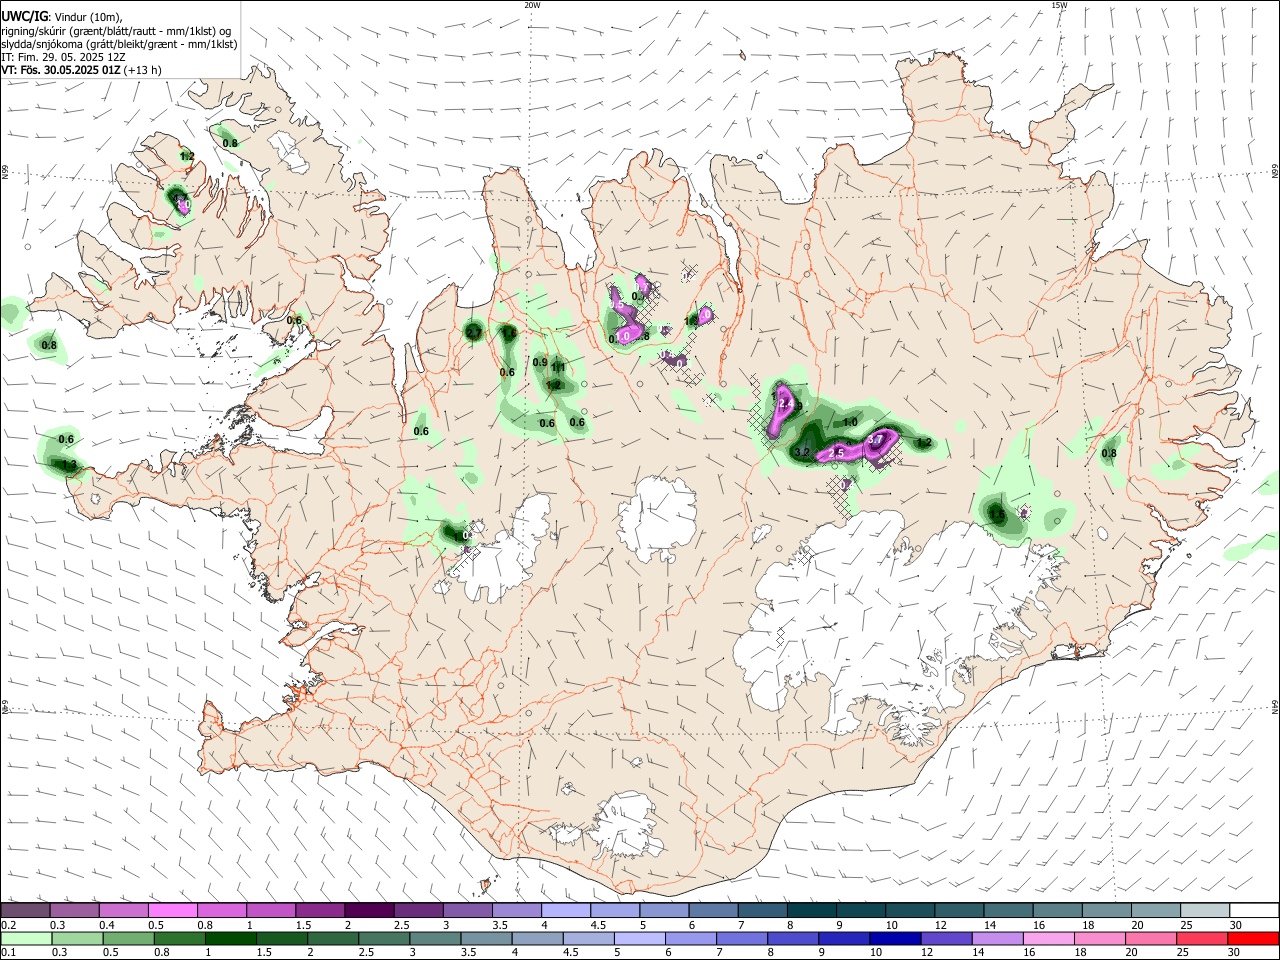The image size is (1280, 960).
Task: Click the darkest green 1–1.5 rain scale swatch
Action: click(x=231, y=939)
